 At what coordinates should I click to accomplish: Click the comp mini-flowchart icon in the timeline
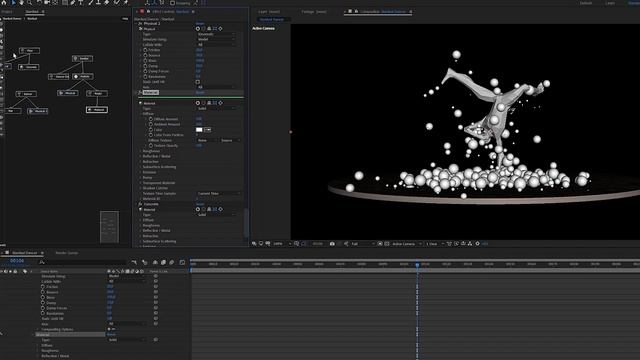pyautogui.click(x=134, y=262)
